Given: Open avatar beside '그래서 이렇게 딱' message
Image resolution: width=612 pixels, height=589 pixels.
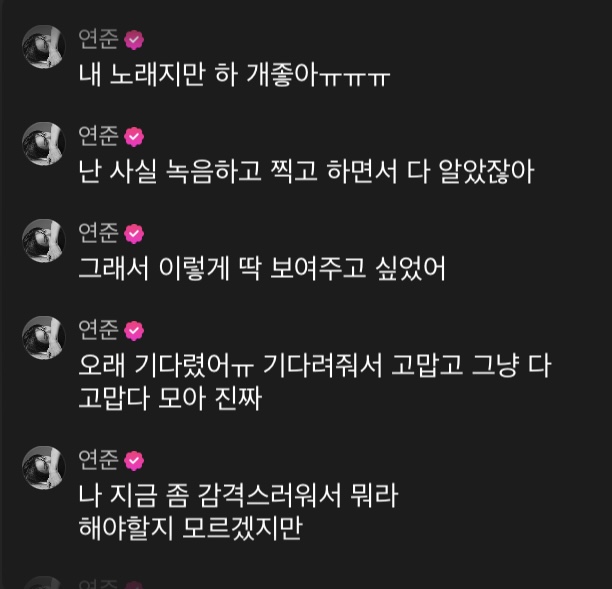Looking at the screenshot, I should click(43, 240).
